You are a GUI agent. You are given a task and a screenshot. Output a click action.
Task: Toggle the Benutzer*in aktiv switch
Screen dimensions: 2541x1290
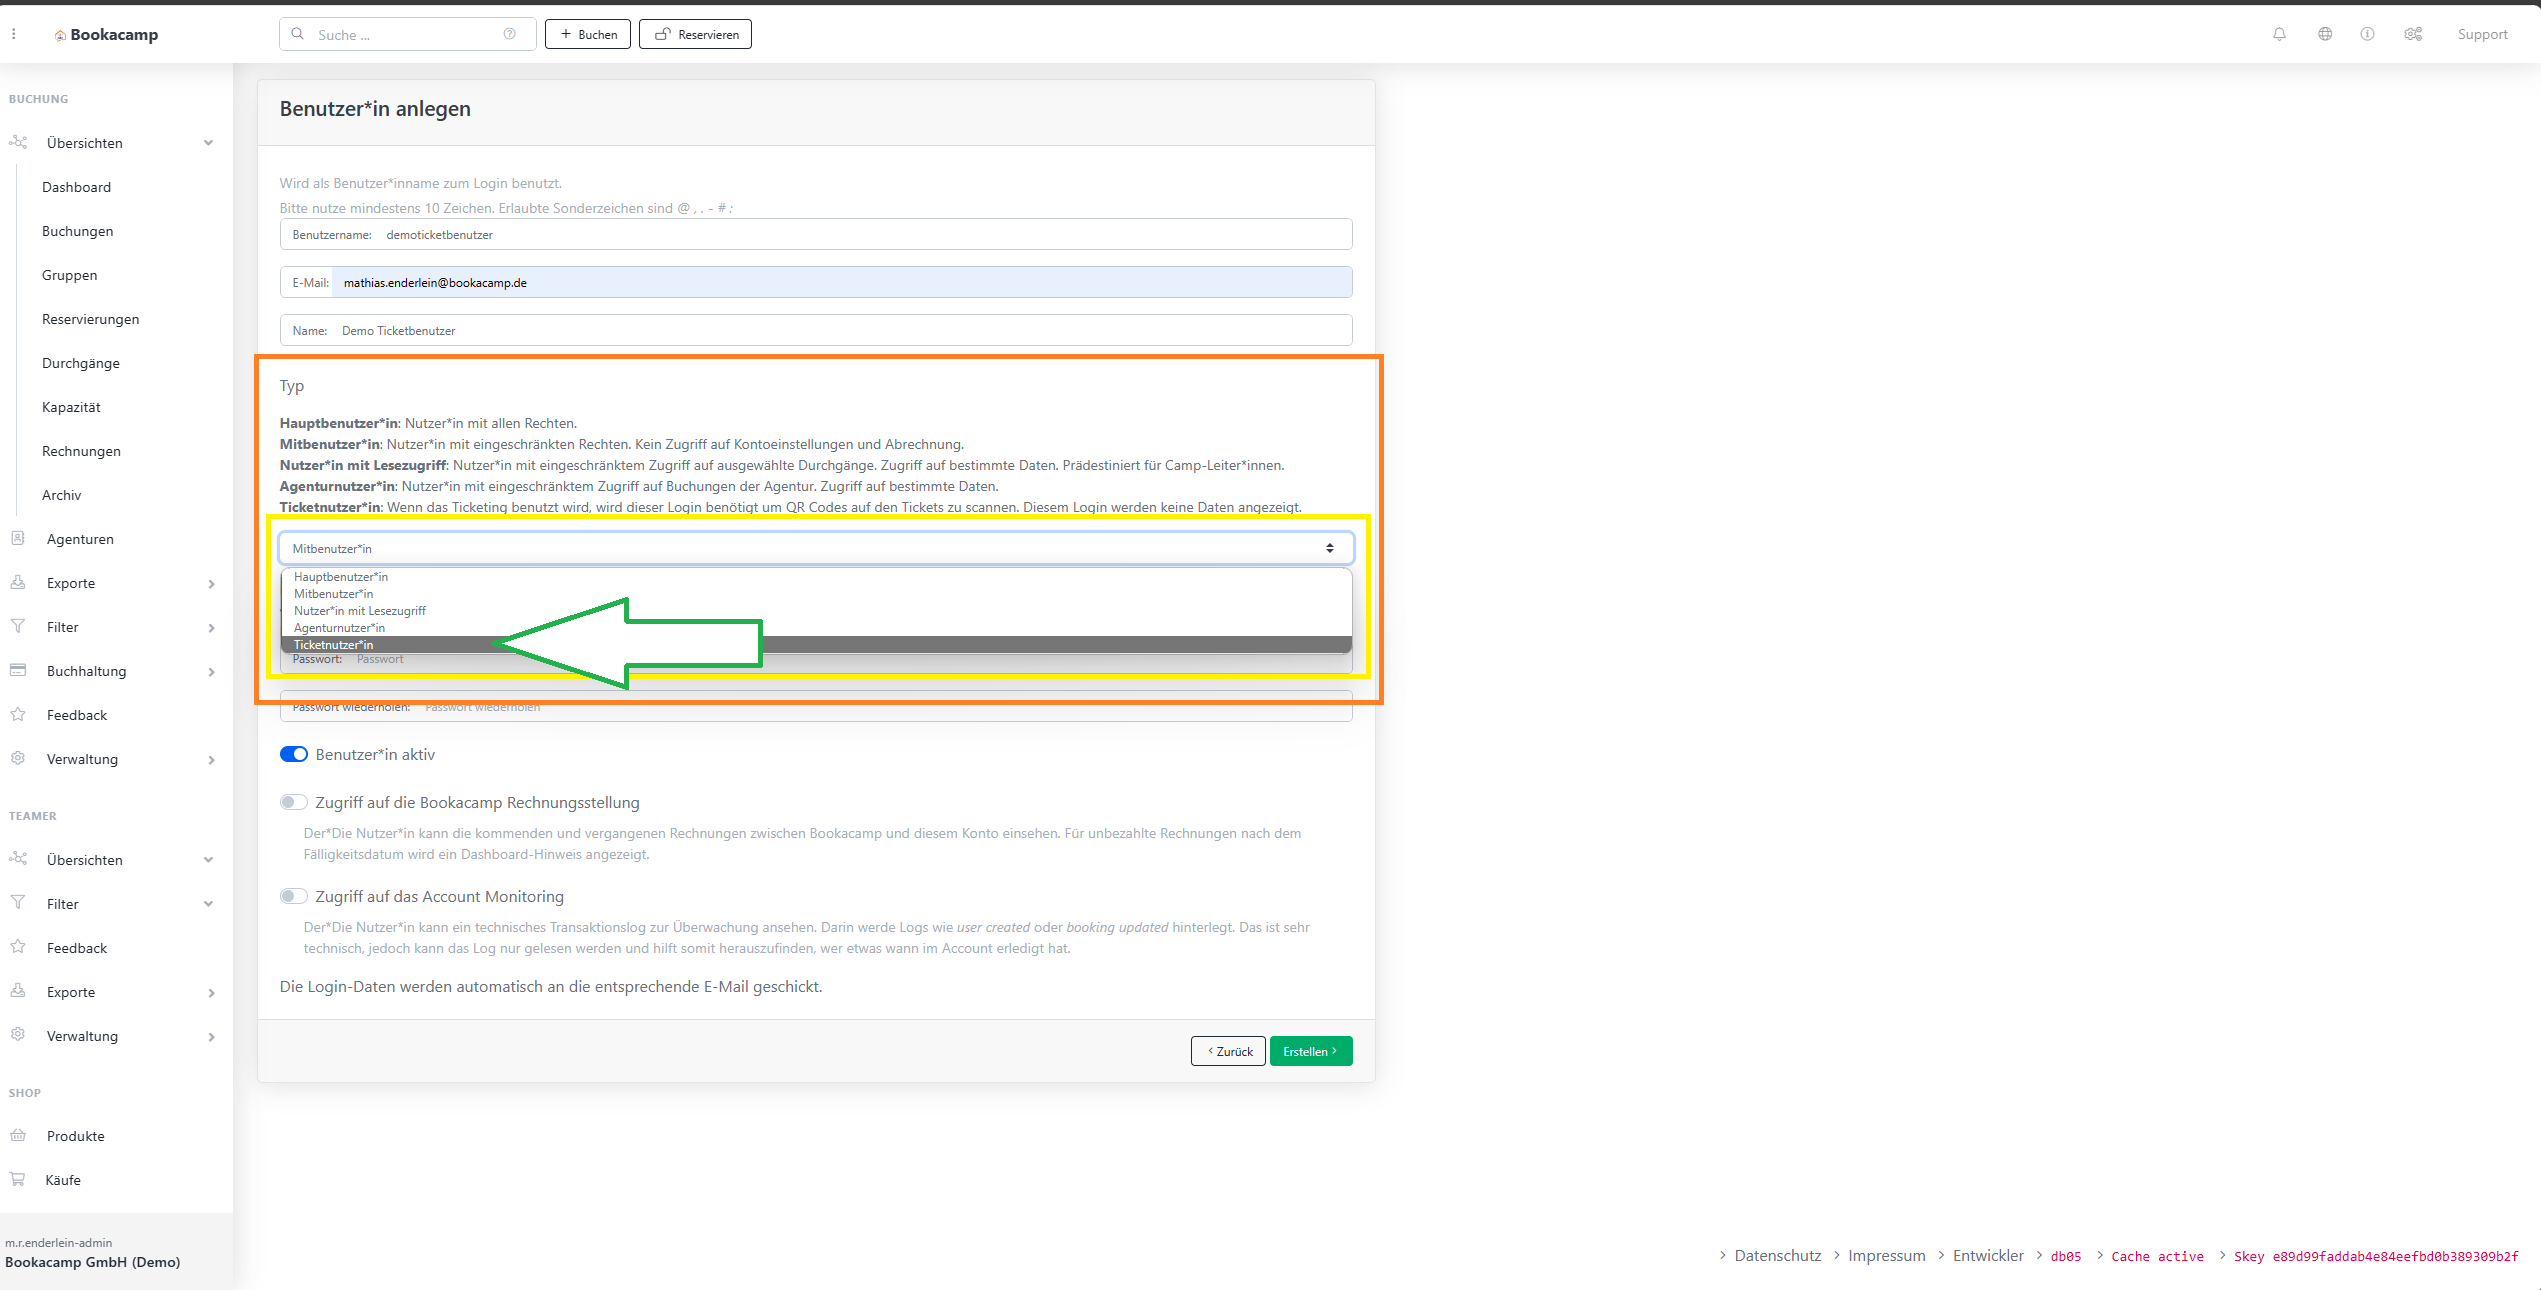tap(294, 754)
